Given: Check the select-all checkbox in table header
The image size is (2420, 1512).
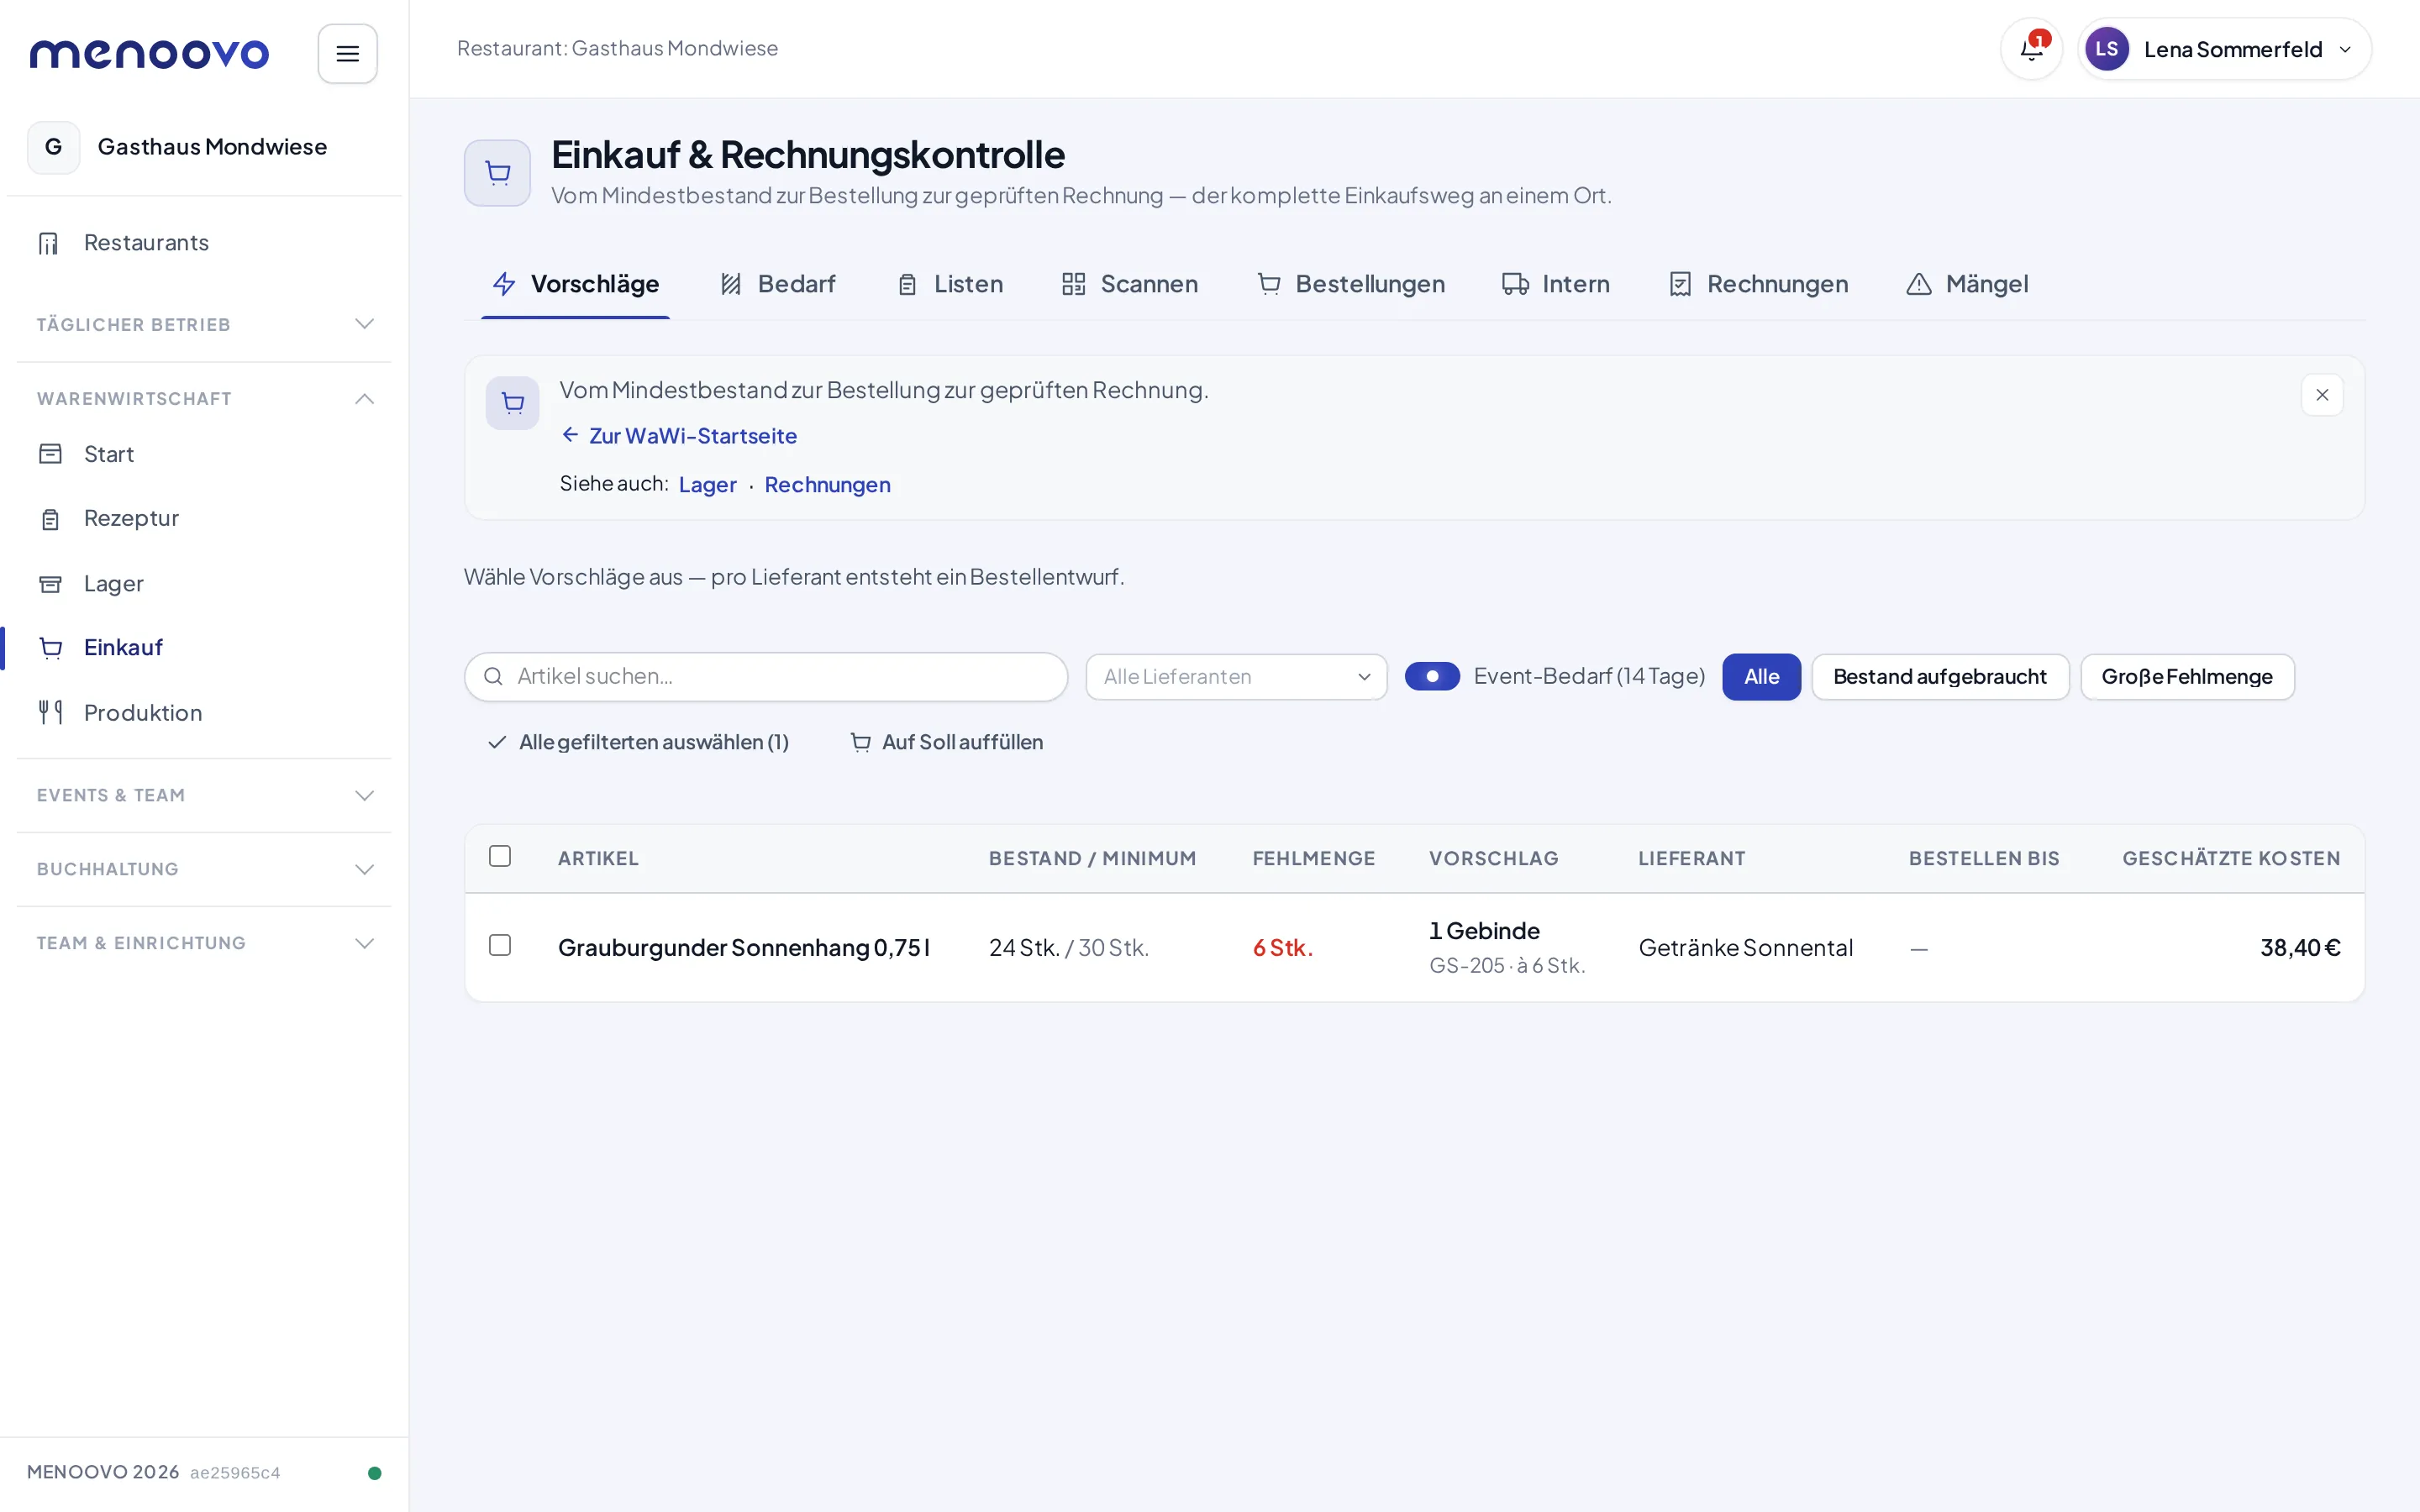Looking at the screenshot, I should [500, 856].
